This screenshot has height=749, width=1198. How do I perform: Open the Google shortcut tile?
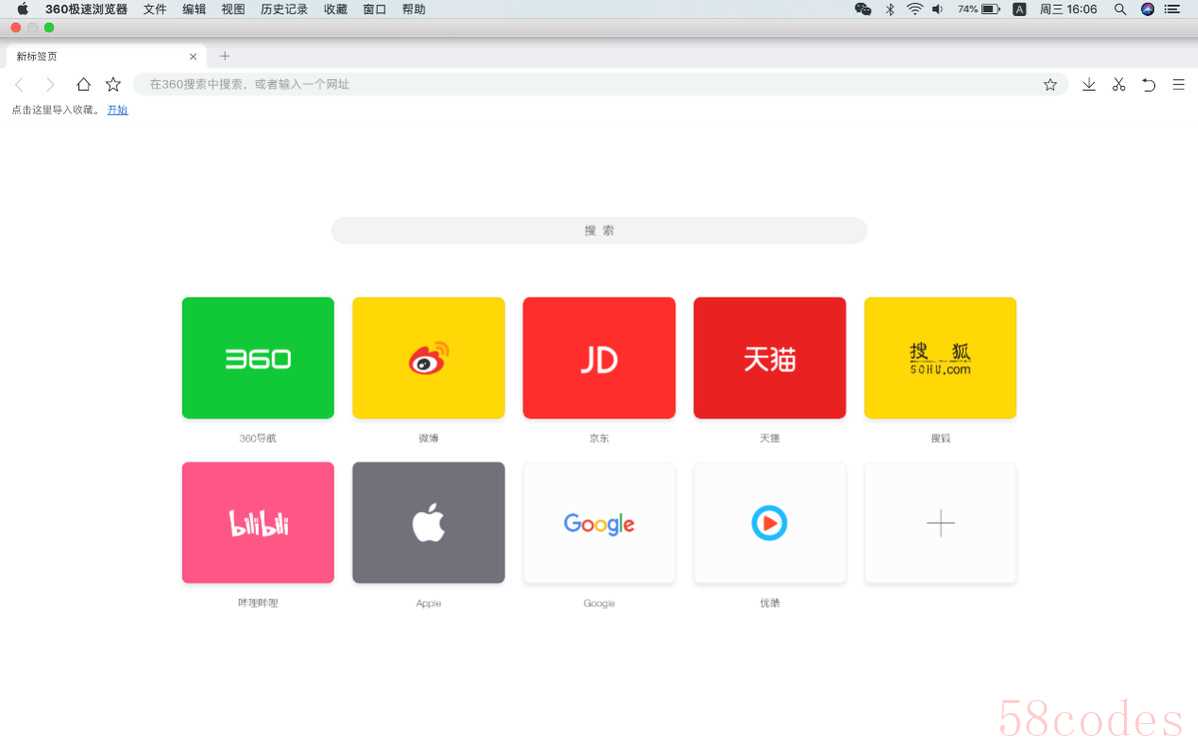(599, 523)
